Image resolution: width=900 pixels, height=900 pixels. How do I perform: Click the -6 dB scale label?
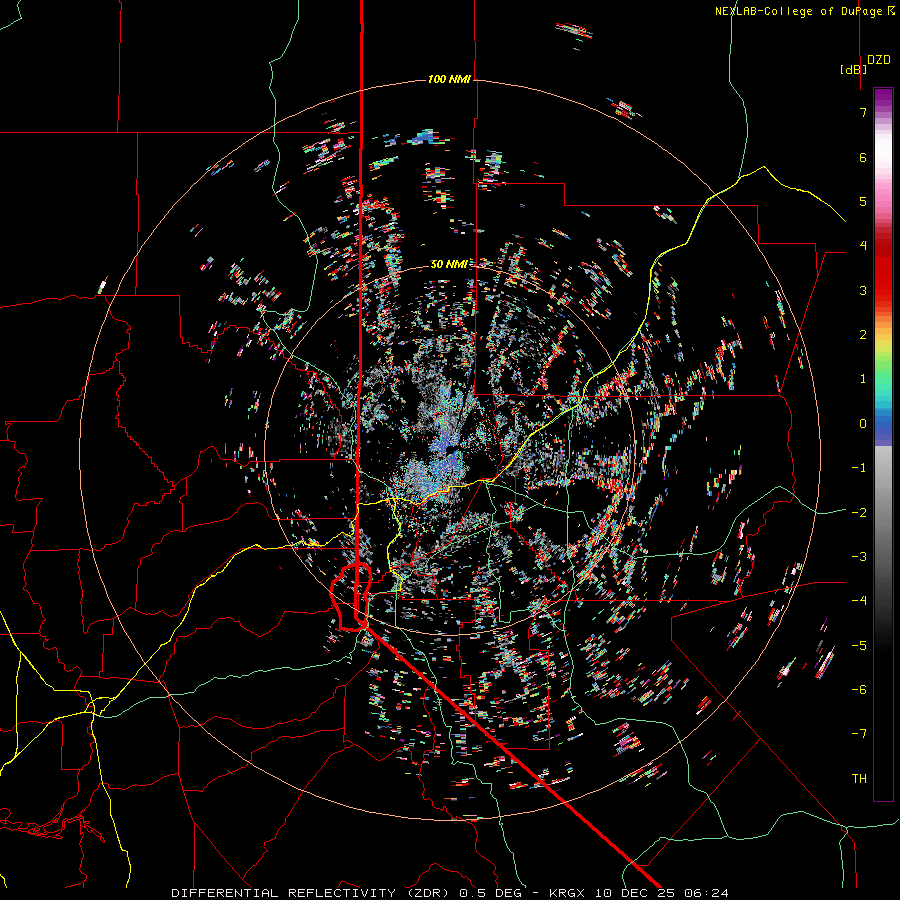pos(859,690)
